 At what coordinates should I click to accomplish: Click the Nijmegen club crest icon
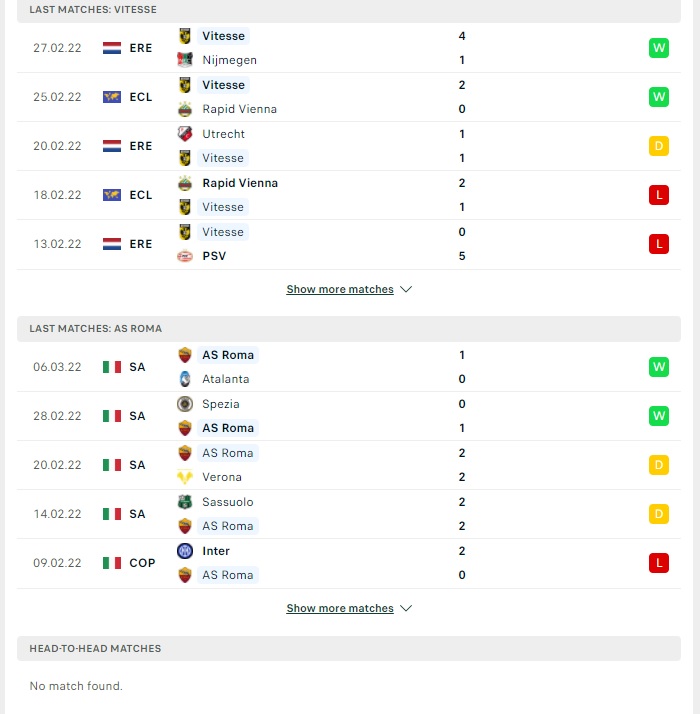[185, 60]
